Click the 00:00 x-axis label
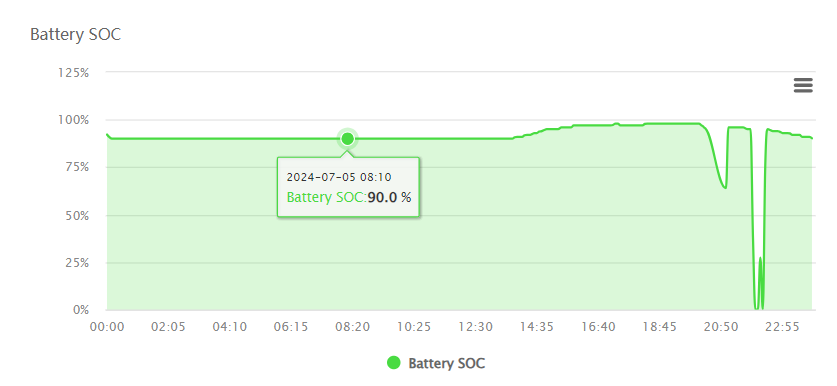Image resolution: width=837 pixels, height=386 pixels. click(x=107, y=327)
